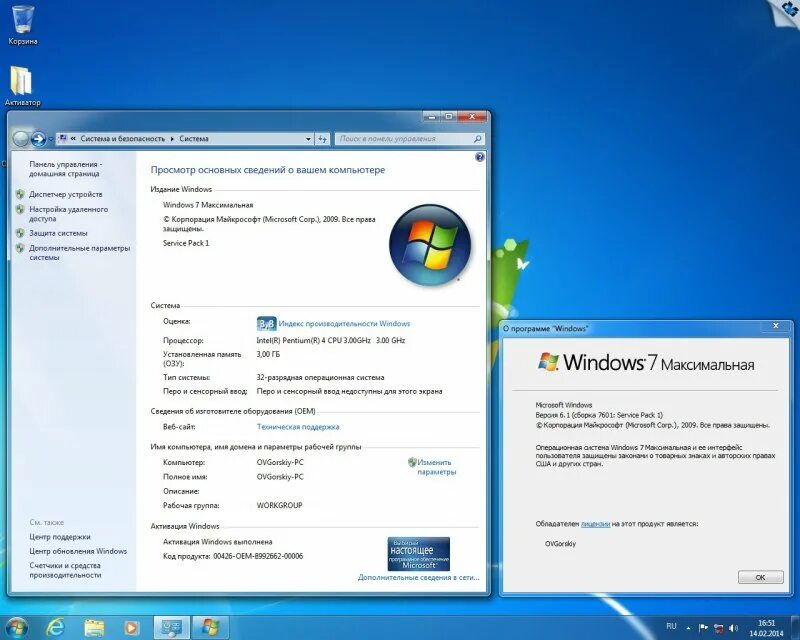Click the WORKGROUP value text
Image resolution: width=800 pixels, height=640 pixels.
click(280, 505)
